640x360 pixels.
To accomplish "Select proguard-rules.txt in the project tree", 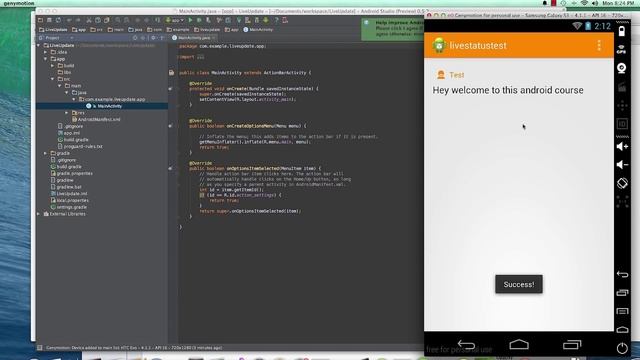I will (80, 147).
